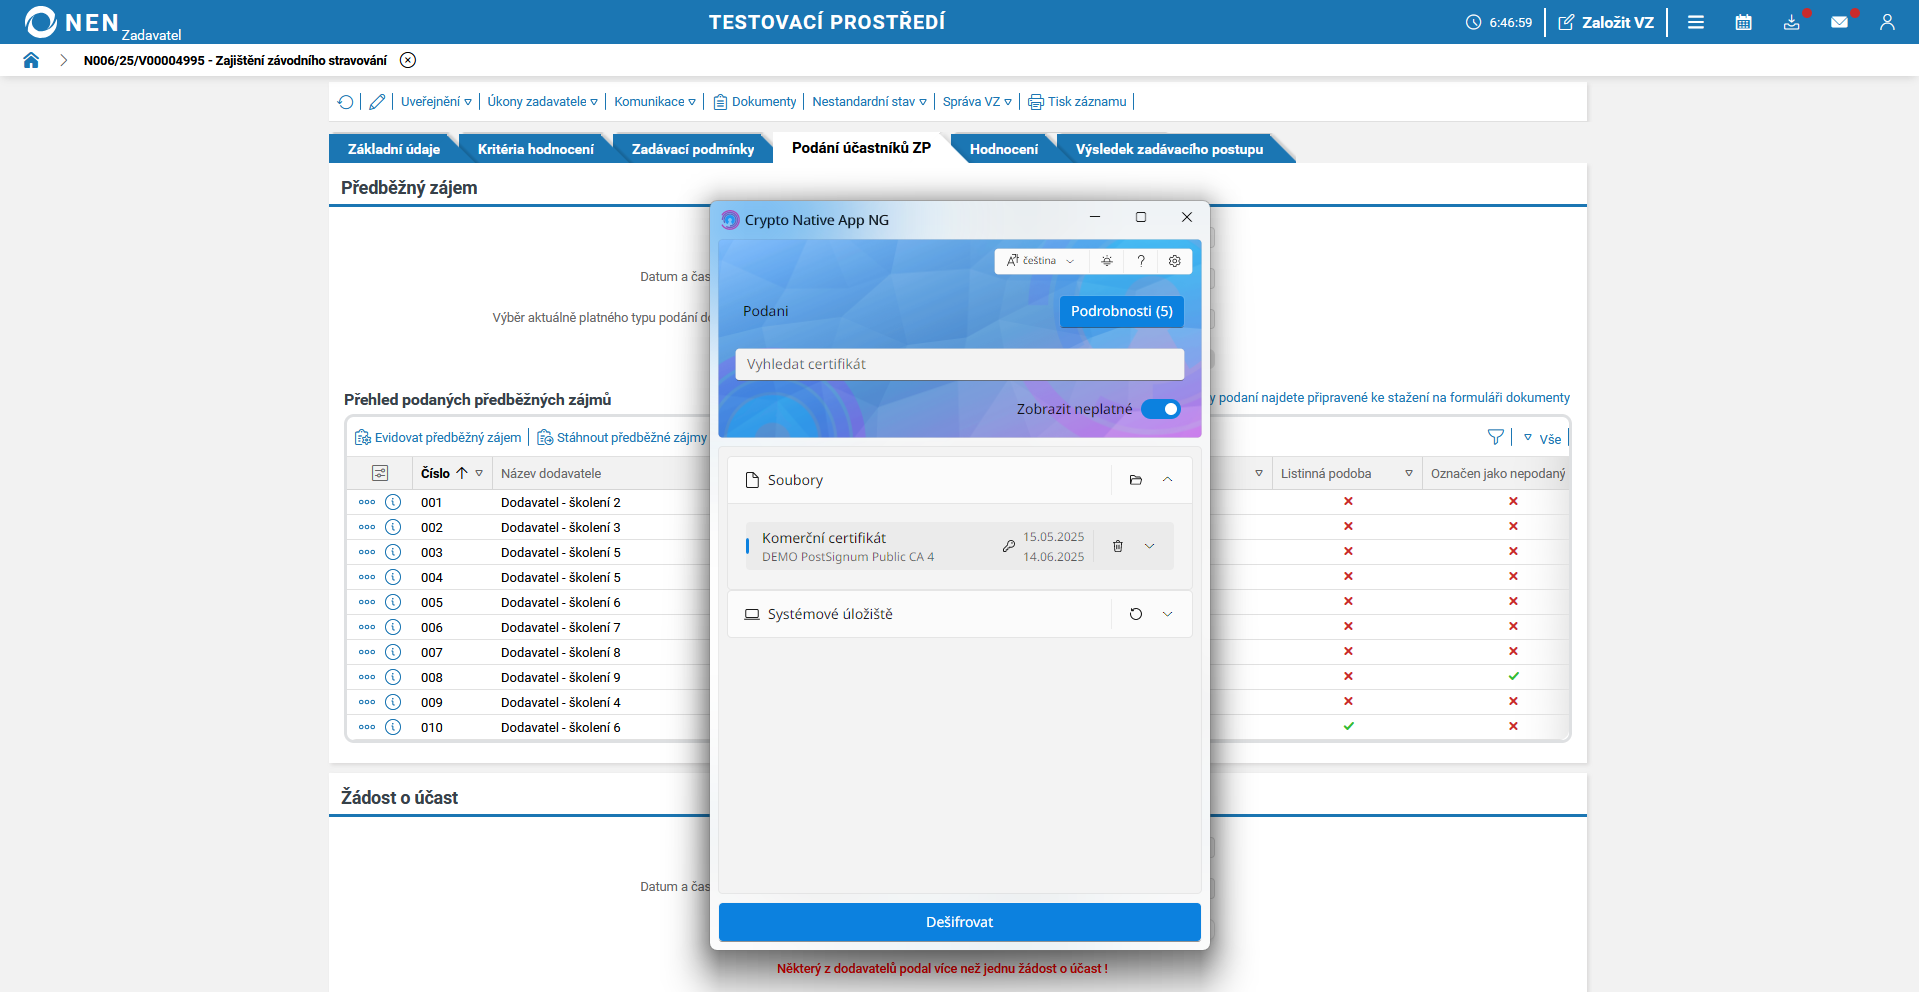The image size is (1919, 992).
Task: Open Listinná podoba column filter arrow
Action: pos(1409,473)
